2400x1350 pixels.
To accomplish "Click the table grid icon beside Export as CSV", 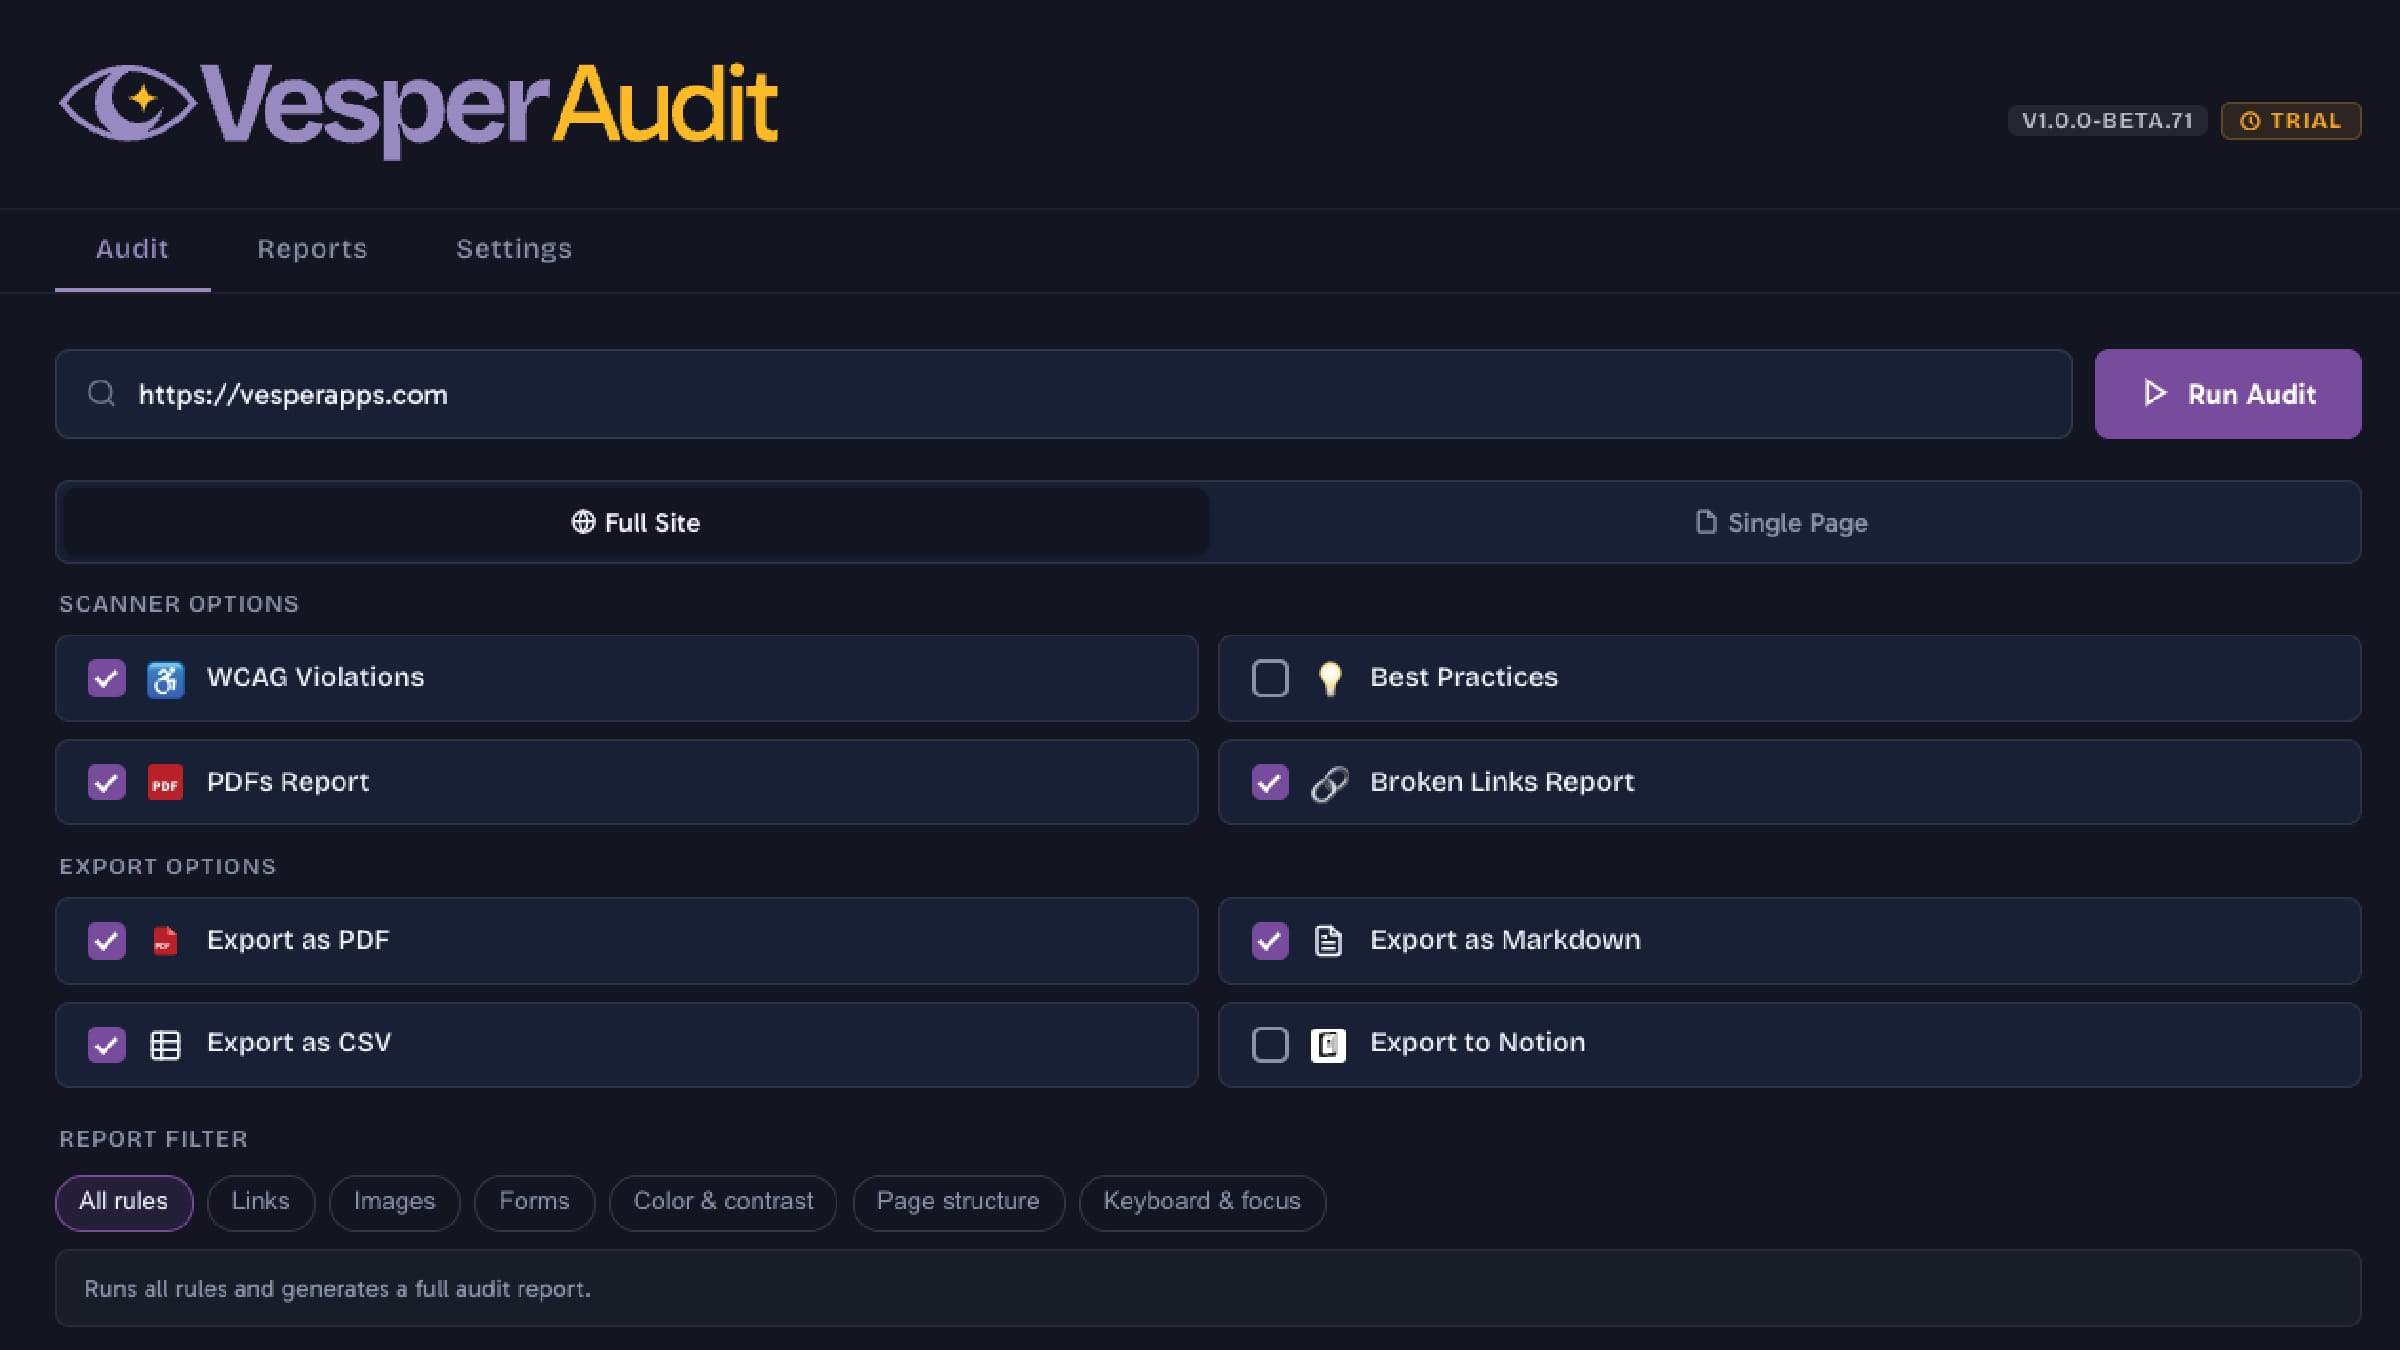I will (165, 1045).
